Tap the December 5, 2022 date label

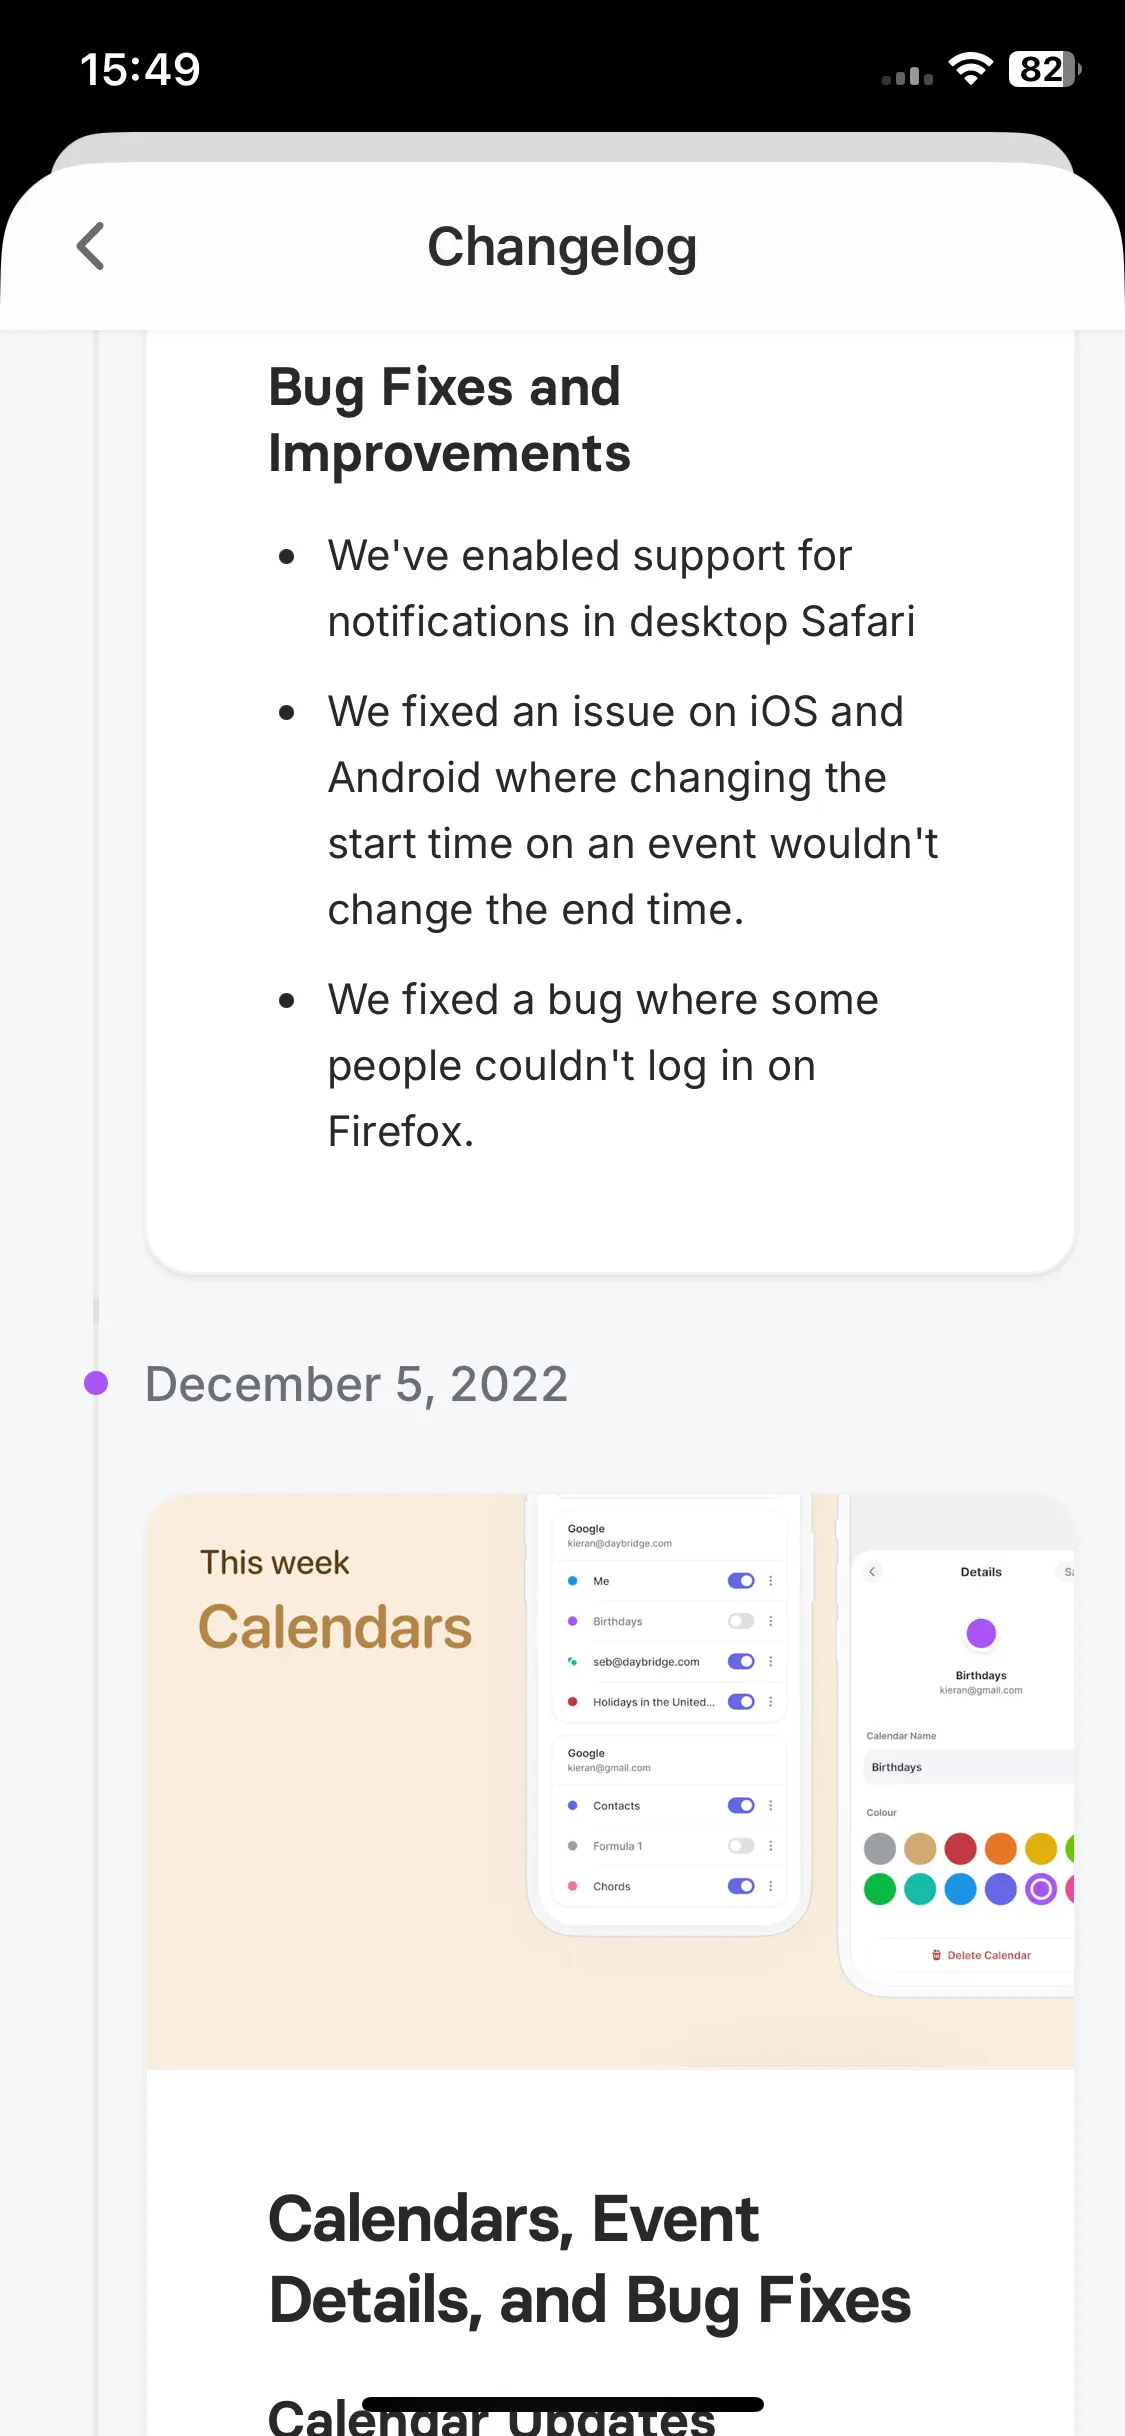[357, 1384]
